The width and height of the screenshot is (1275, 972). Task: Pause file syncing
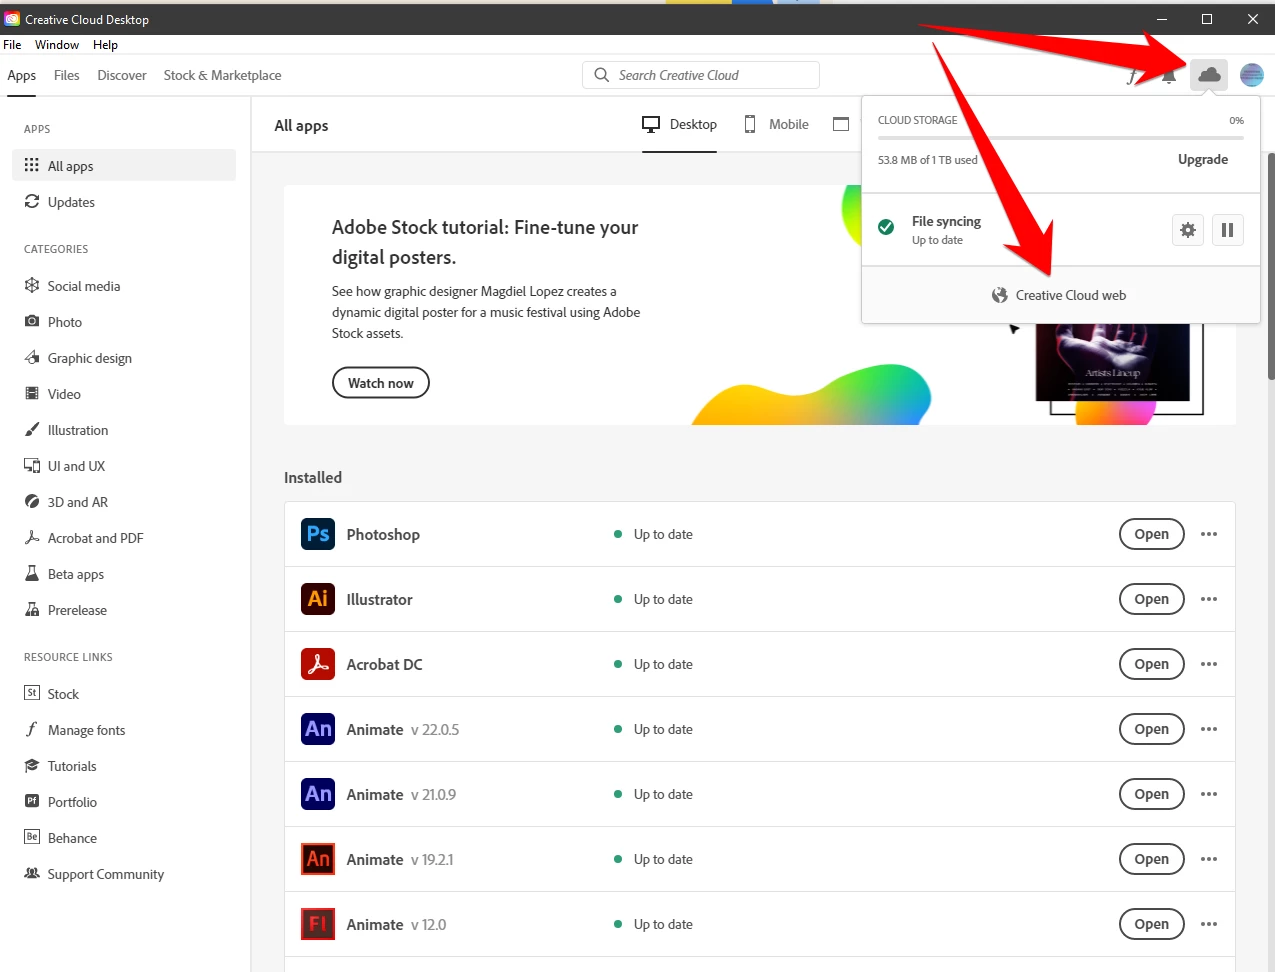[1227, 230]
